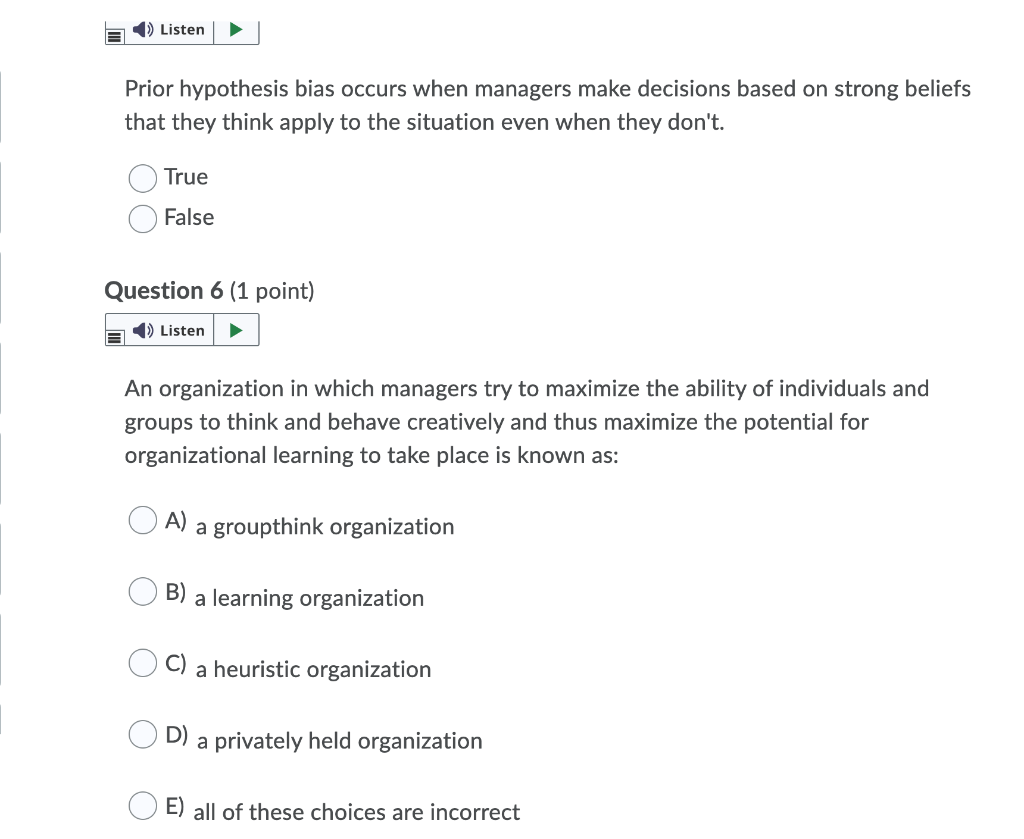
Task: Start audio playback for the prior hypothesis question
Action: 236,29
